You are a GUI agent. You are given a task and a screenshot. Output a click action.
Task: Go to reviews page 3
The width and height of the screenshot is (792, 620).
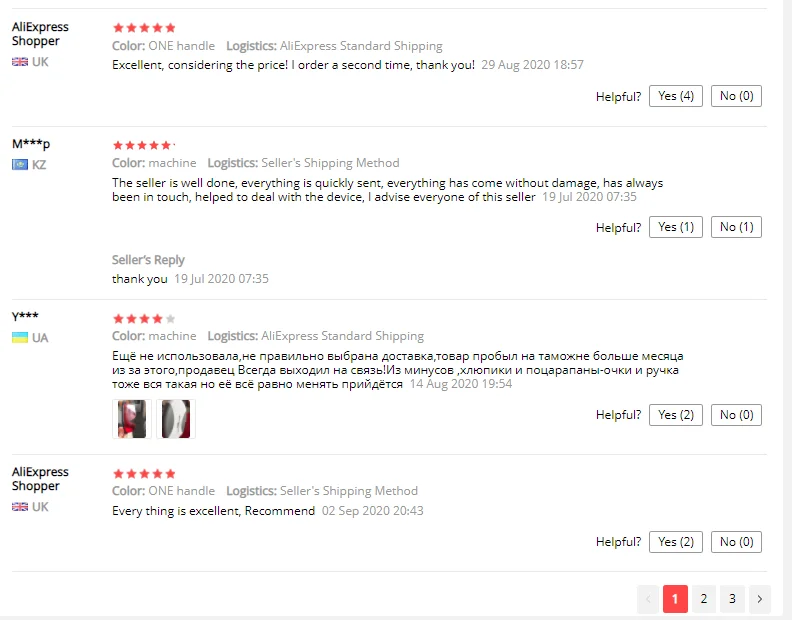732,599
